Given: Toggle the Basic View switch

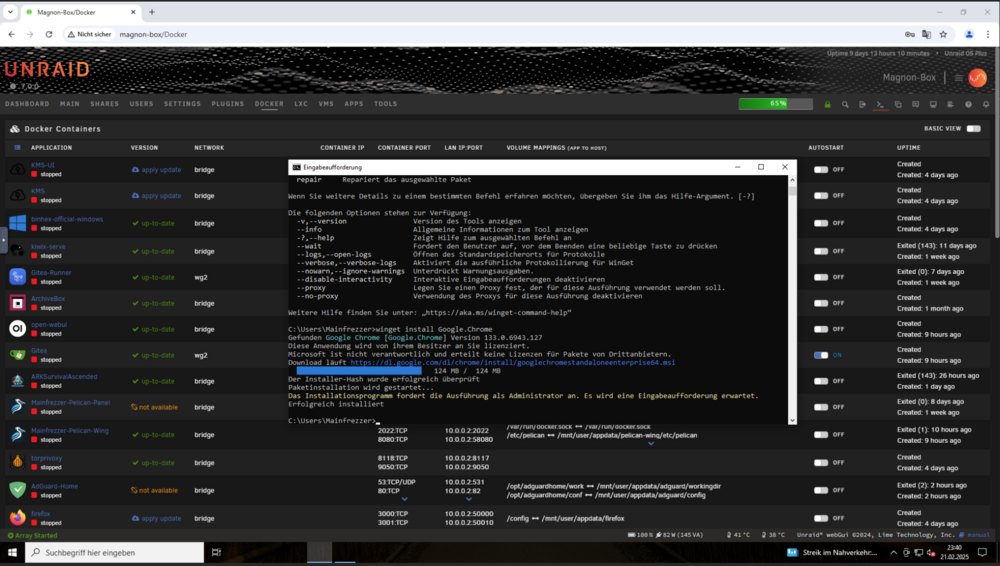Looking at the screenshot, I should click(973, 129).
